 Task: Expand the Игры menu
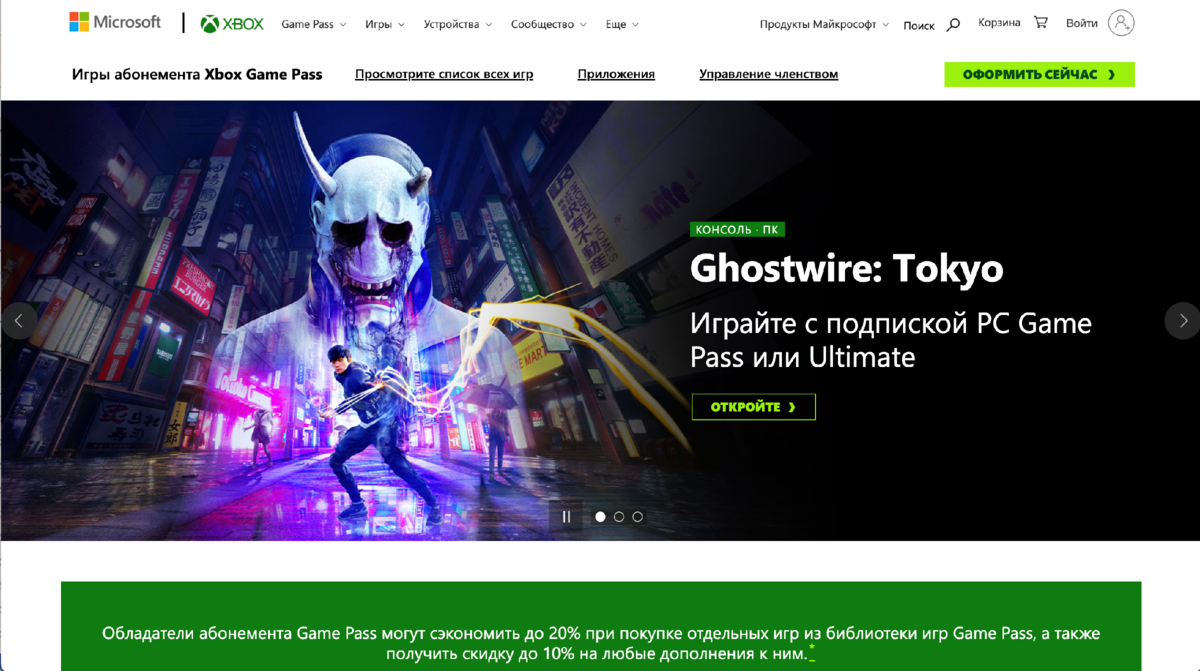point(385,24)
